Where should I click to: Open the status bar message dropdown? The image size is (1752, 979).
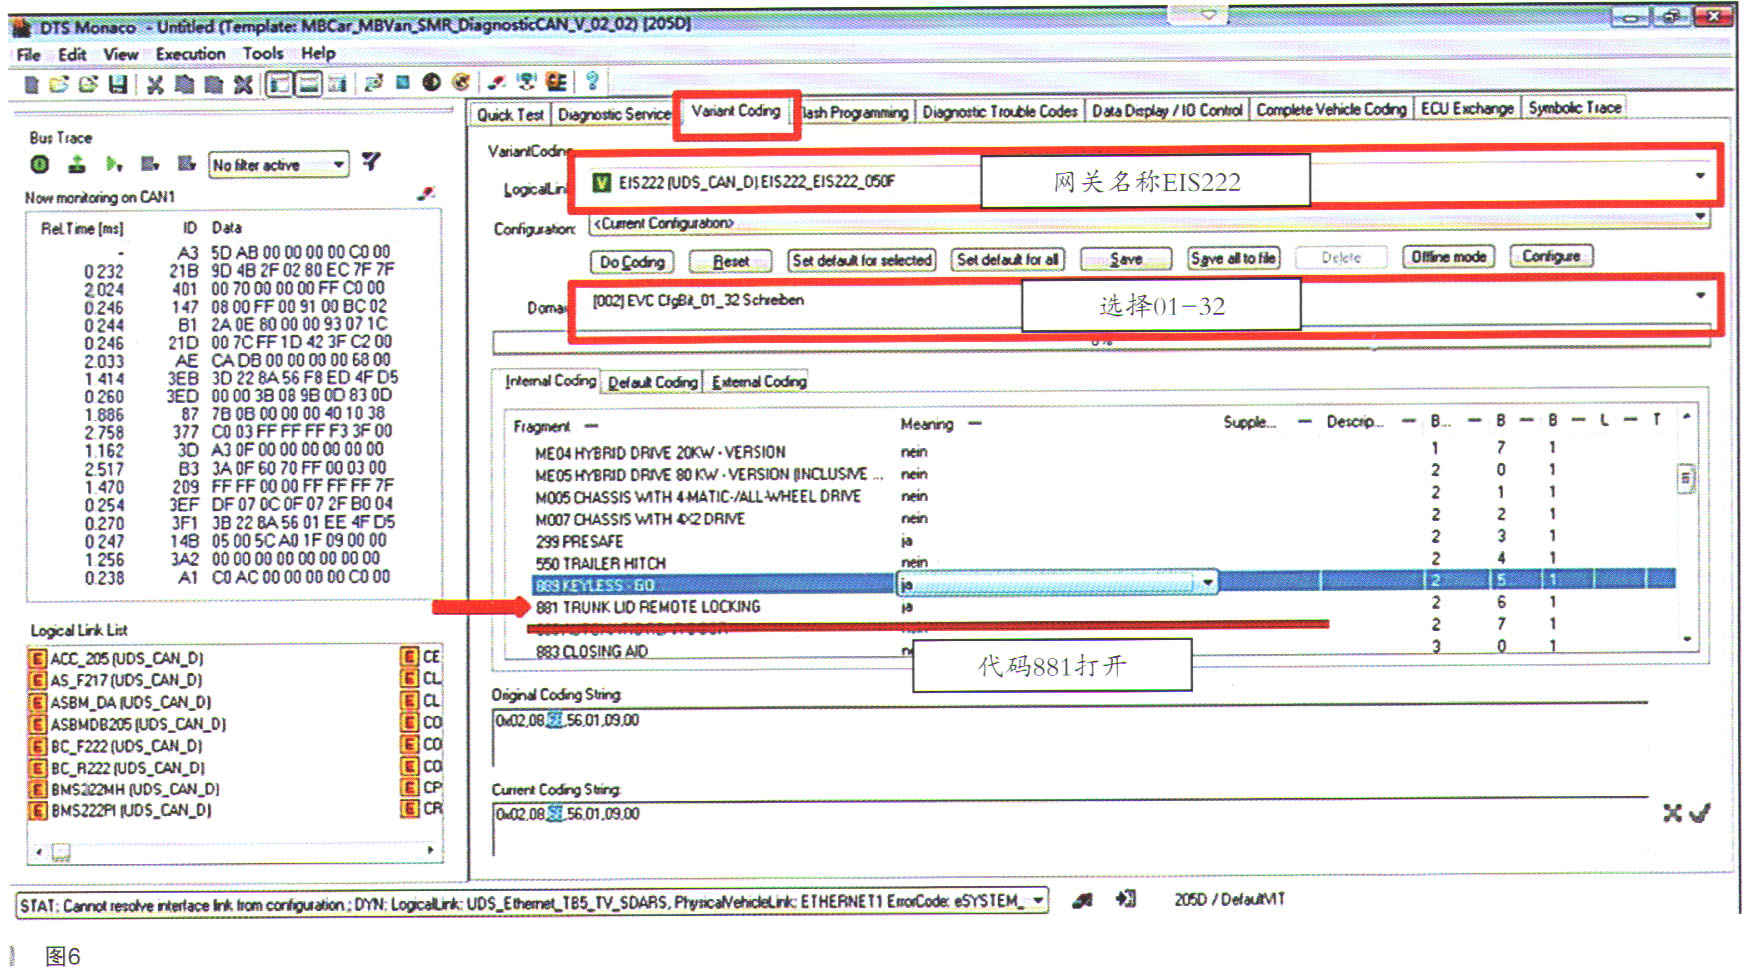1039,901
